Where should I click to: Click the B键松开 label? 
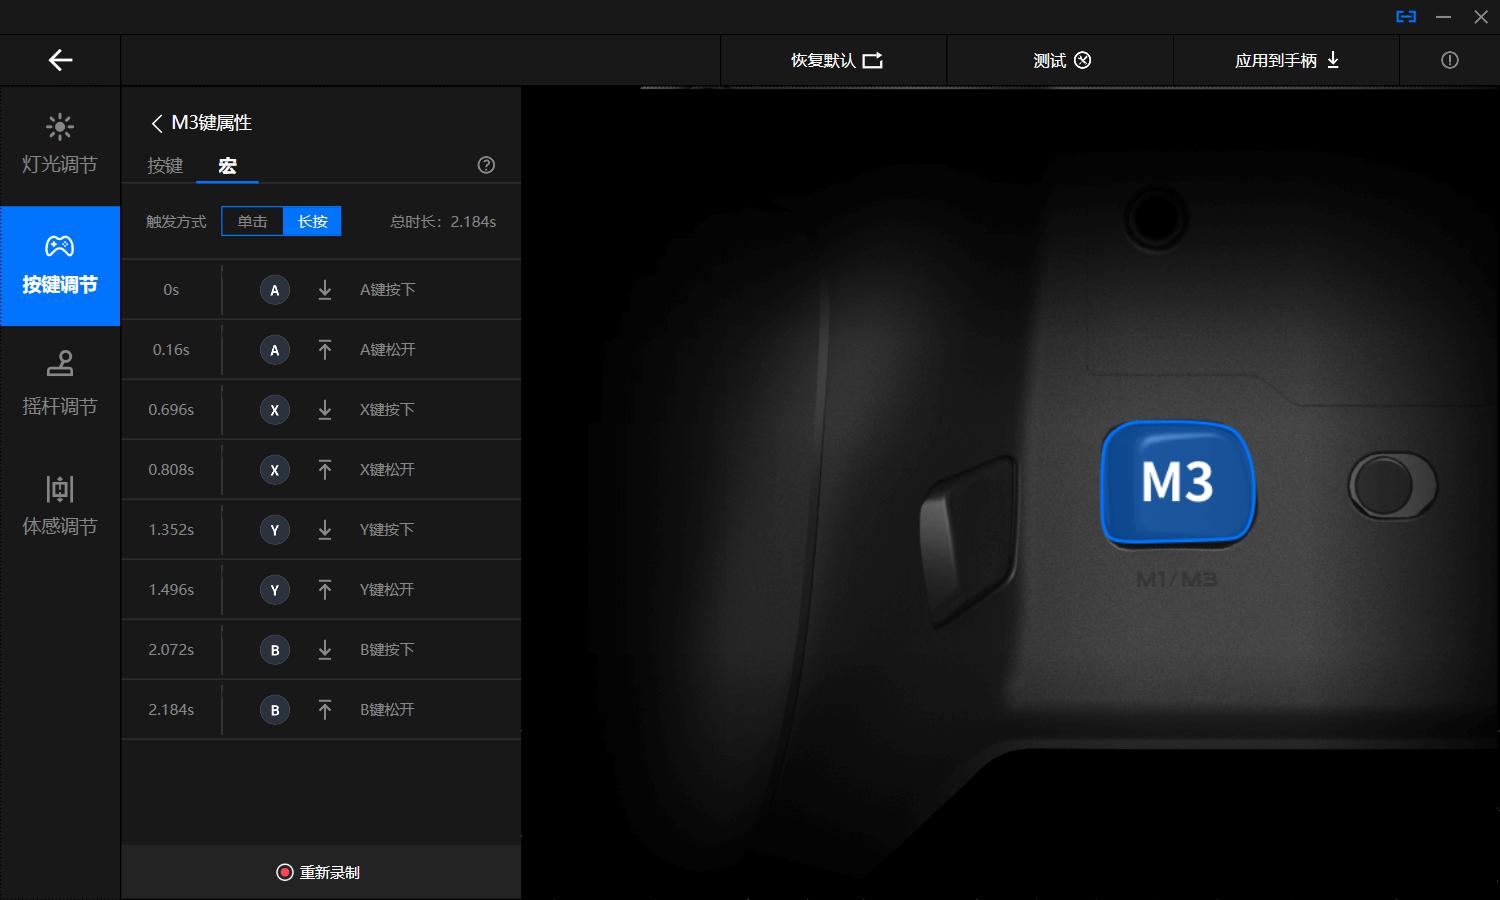pos(387,710)
